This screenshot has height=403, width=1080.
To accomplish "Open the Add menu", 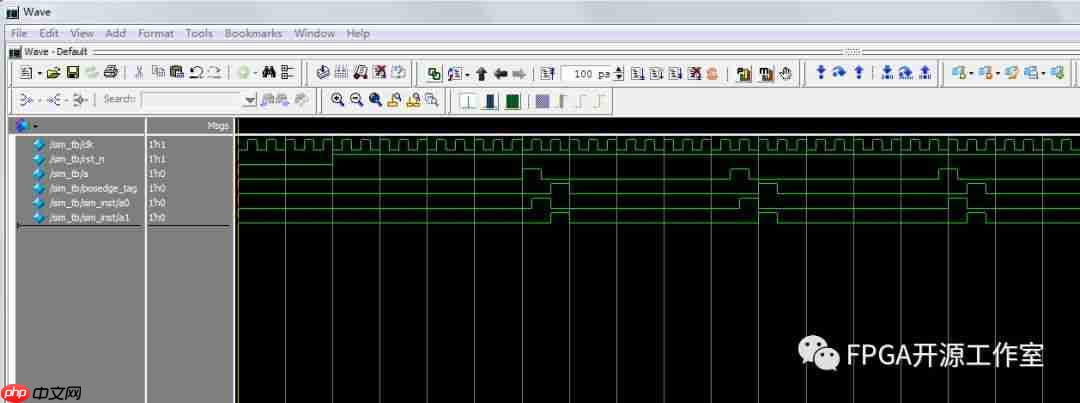I will pos(115,33).
